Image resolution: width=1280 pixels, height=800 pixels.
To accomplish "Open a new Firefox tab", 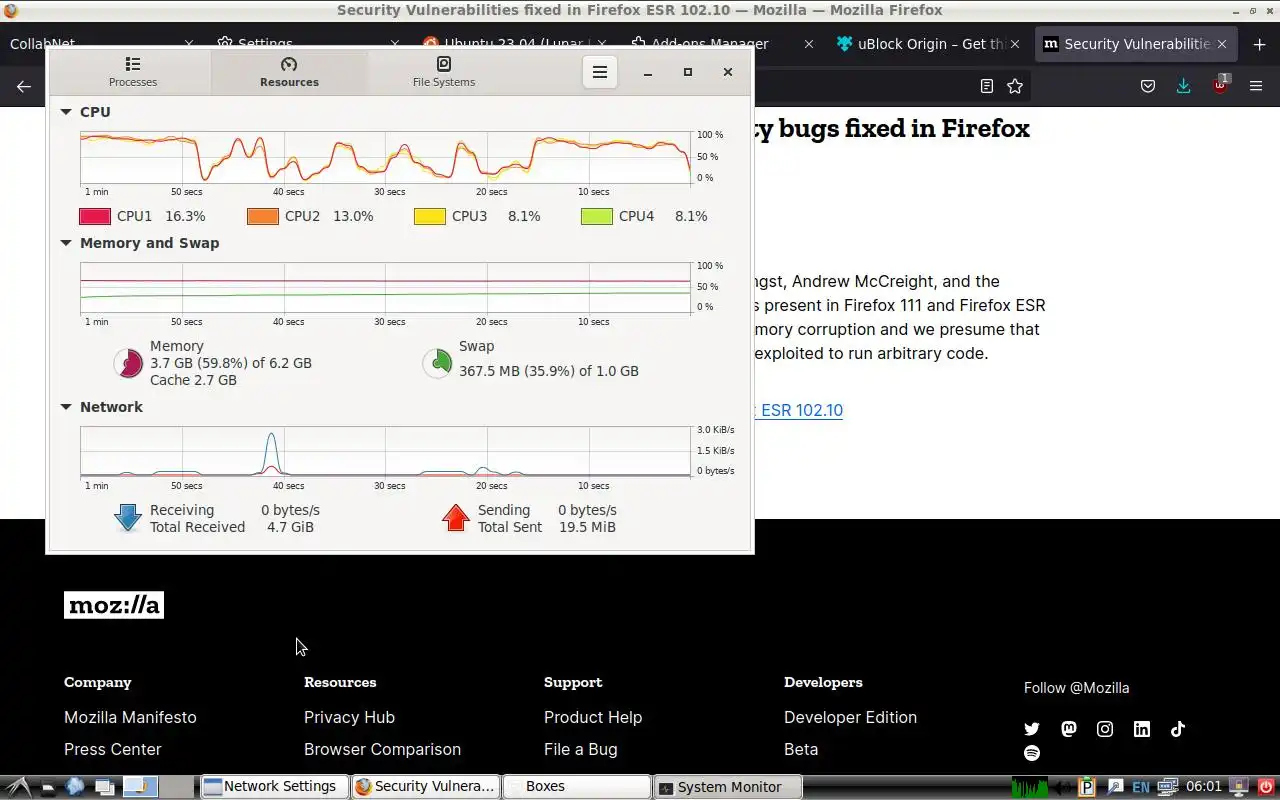I will point(1258,44).
